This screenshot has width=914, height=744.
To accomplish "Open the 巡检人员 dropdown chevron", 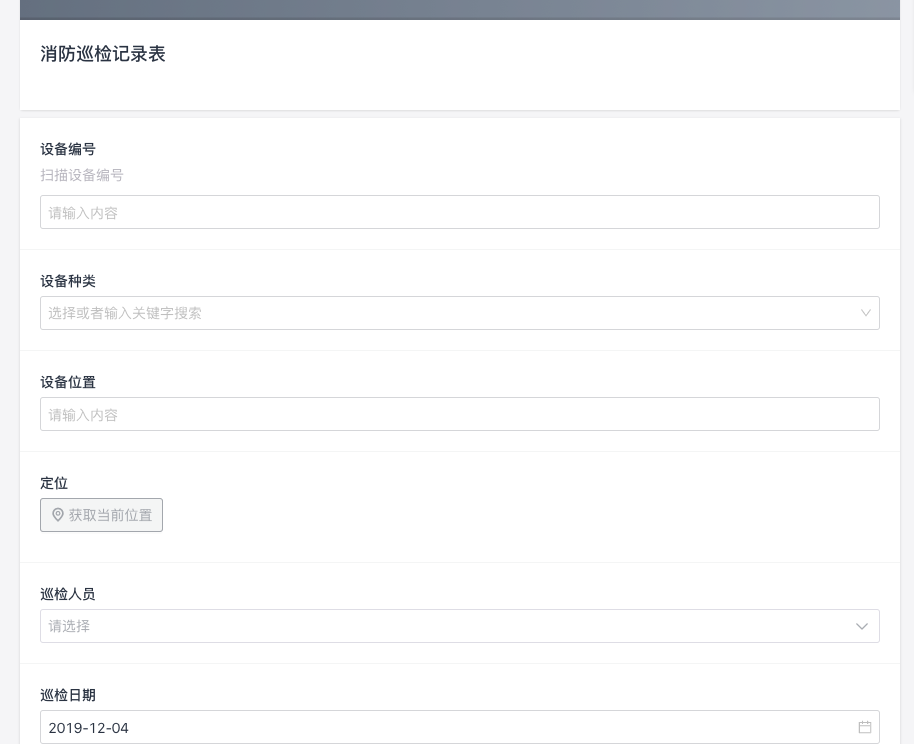I will [862, 626].
